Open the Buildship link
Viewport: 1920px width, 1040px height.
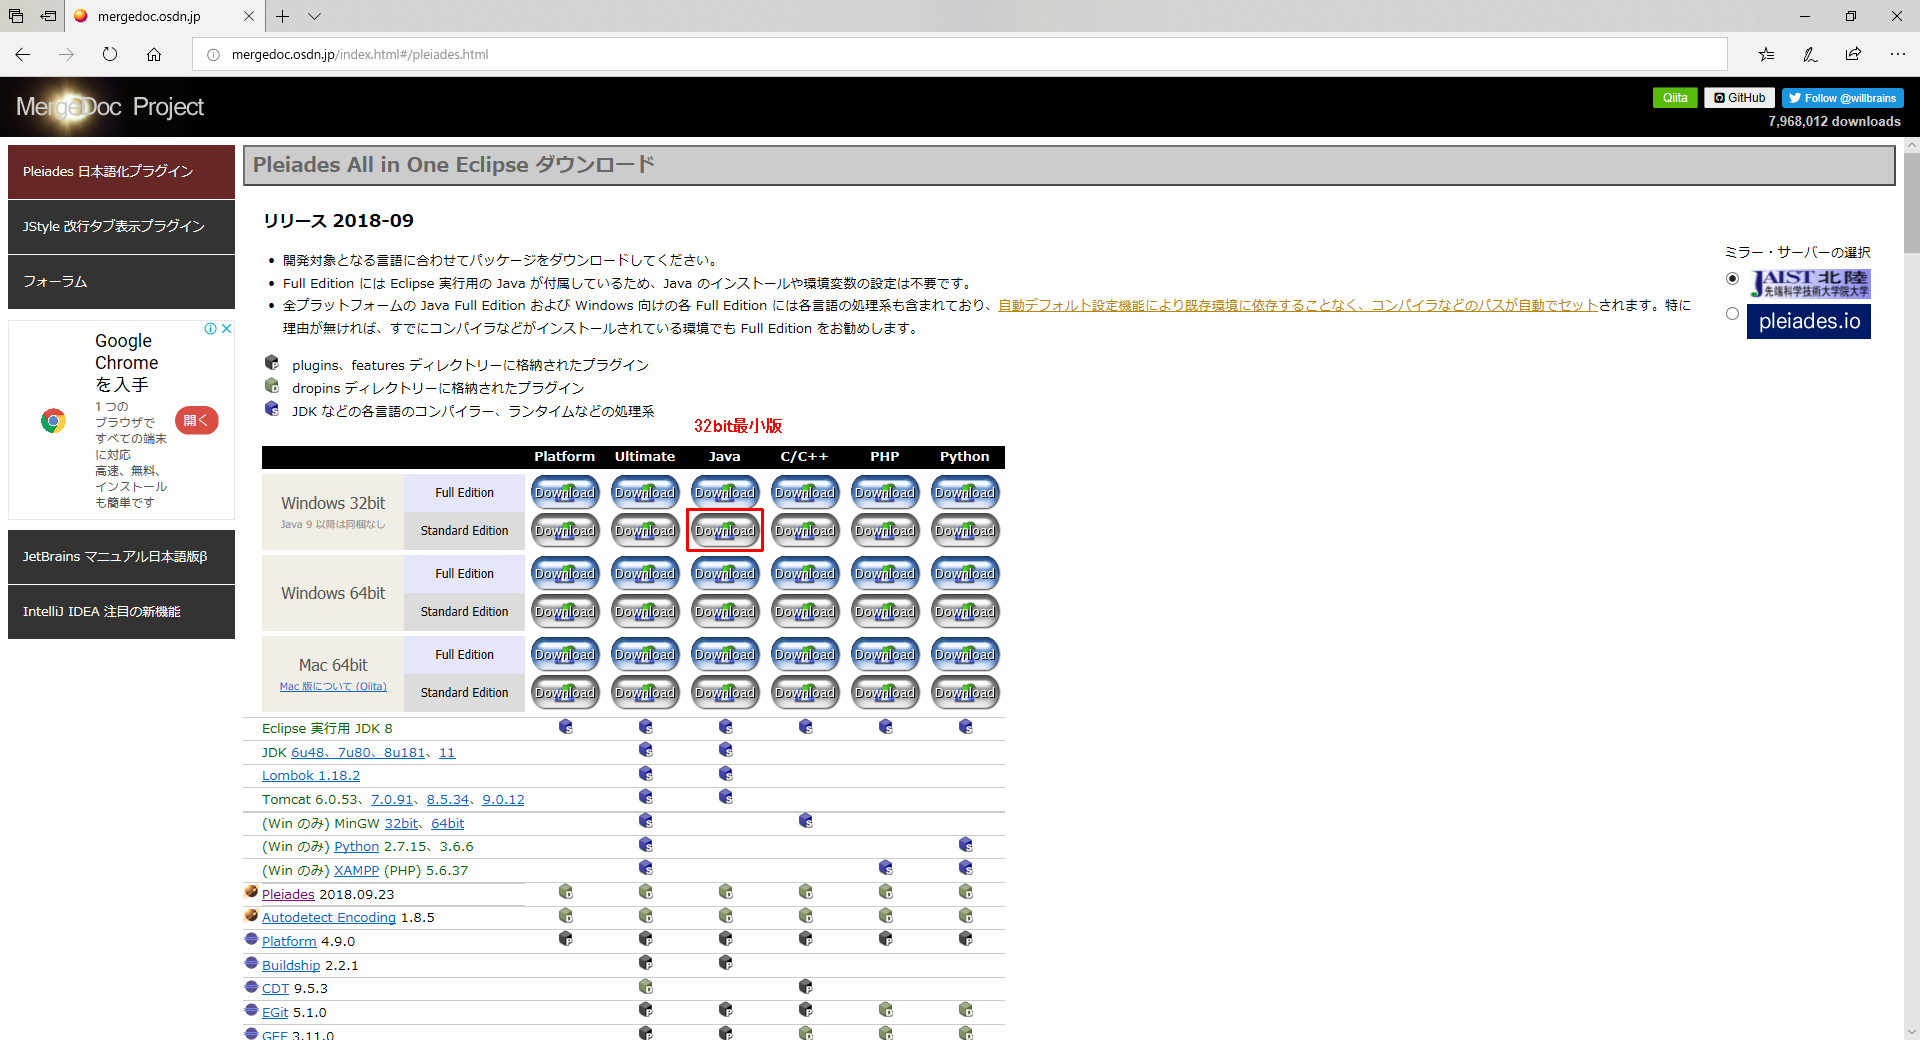pyautogui.click(x=291, y=966)
